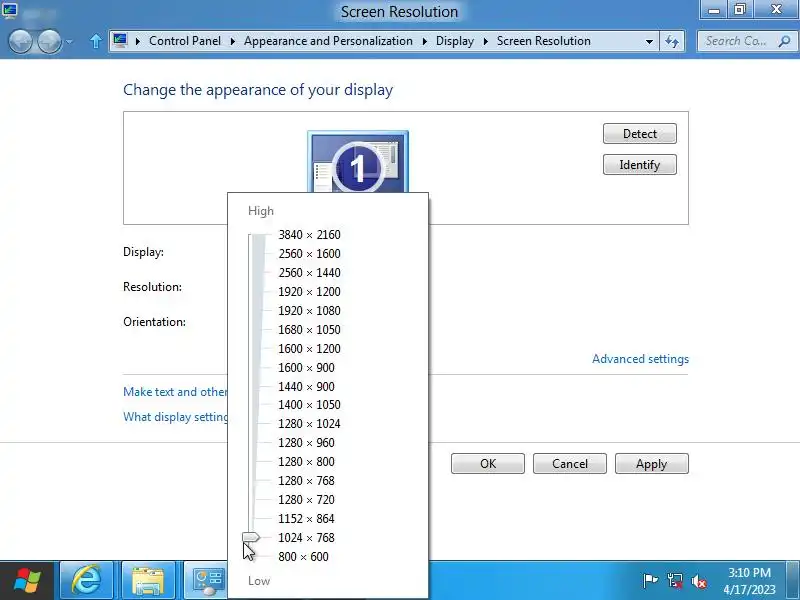
Task: Click the refresh icon beside the address bar
Action: [672, 41]
